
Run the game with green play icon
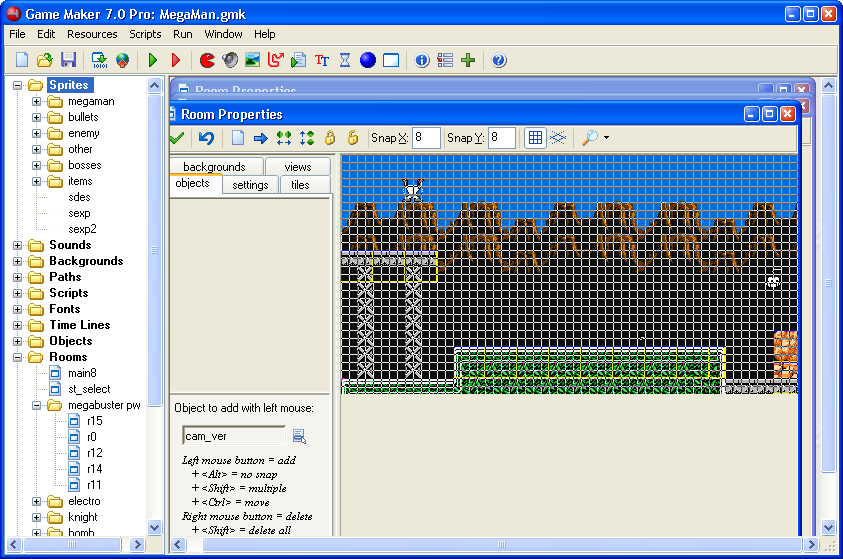tap(153, 60)
